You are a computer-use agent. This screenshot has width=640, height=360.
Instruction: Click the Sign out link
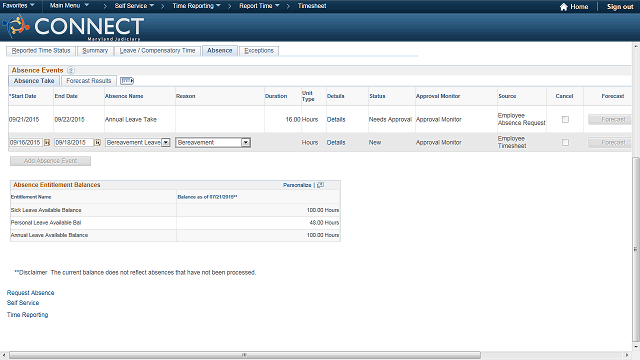[x=620, y=7]
